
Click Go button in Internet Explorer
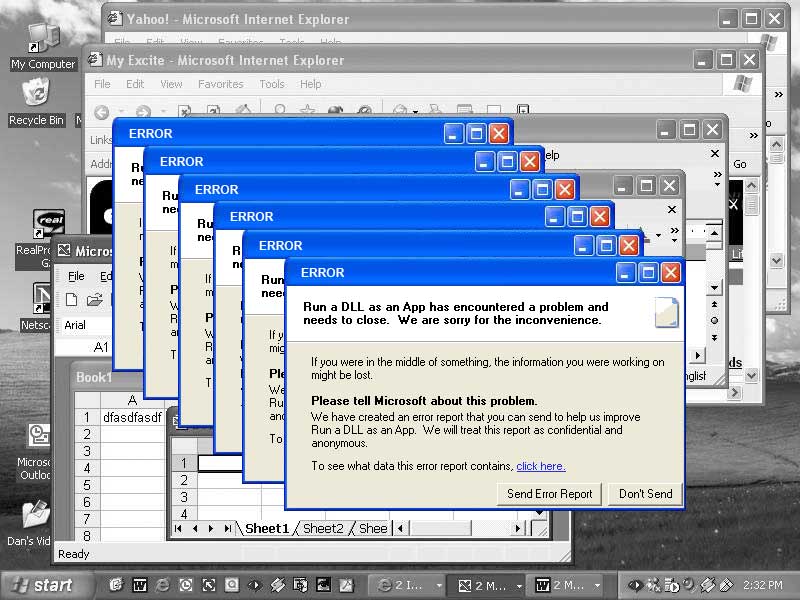tap(739, 164)
